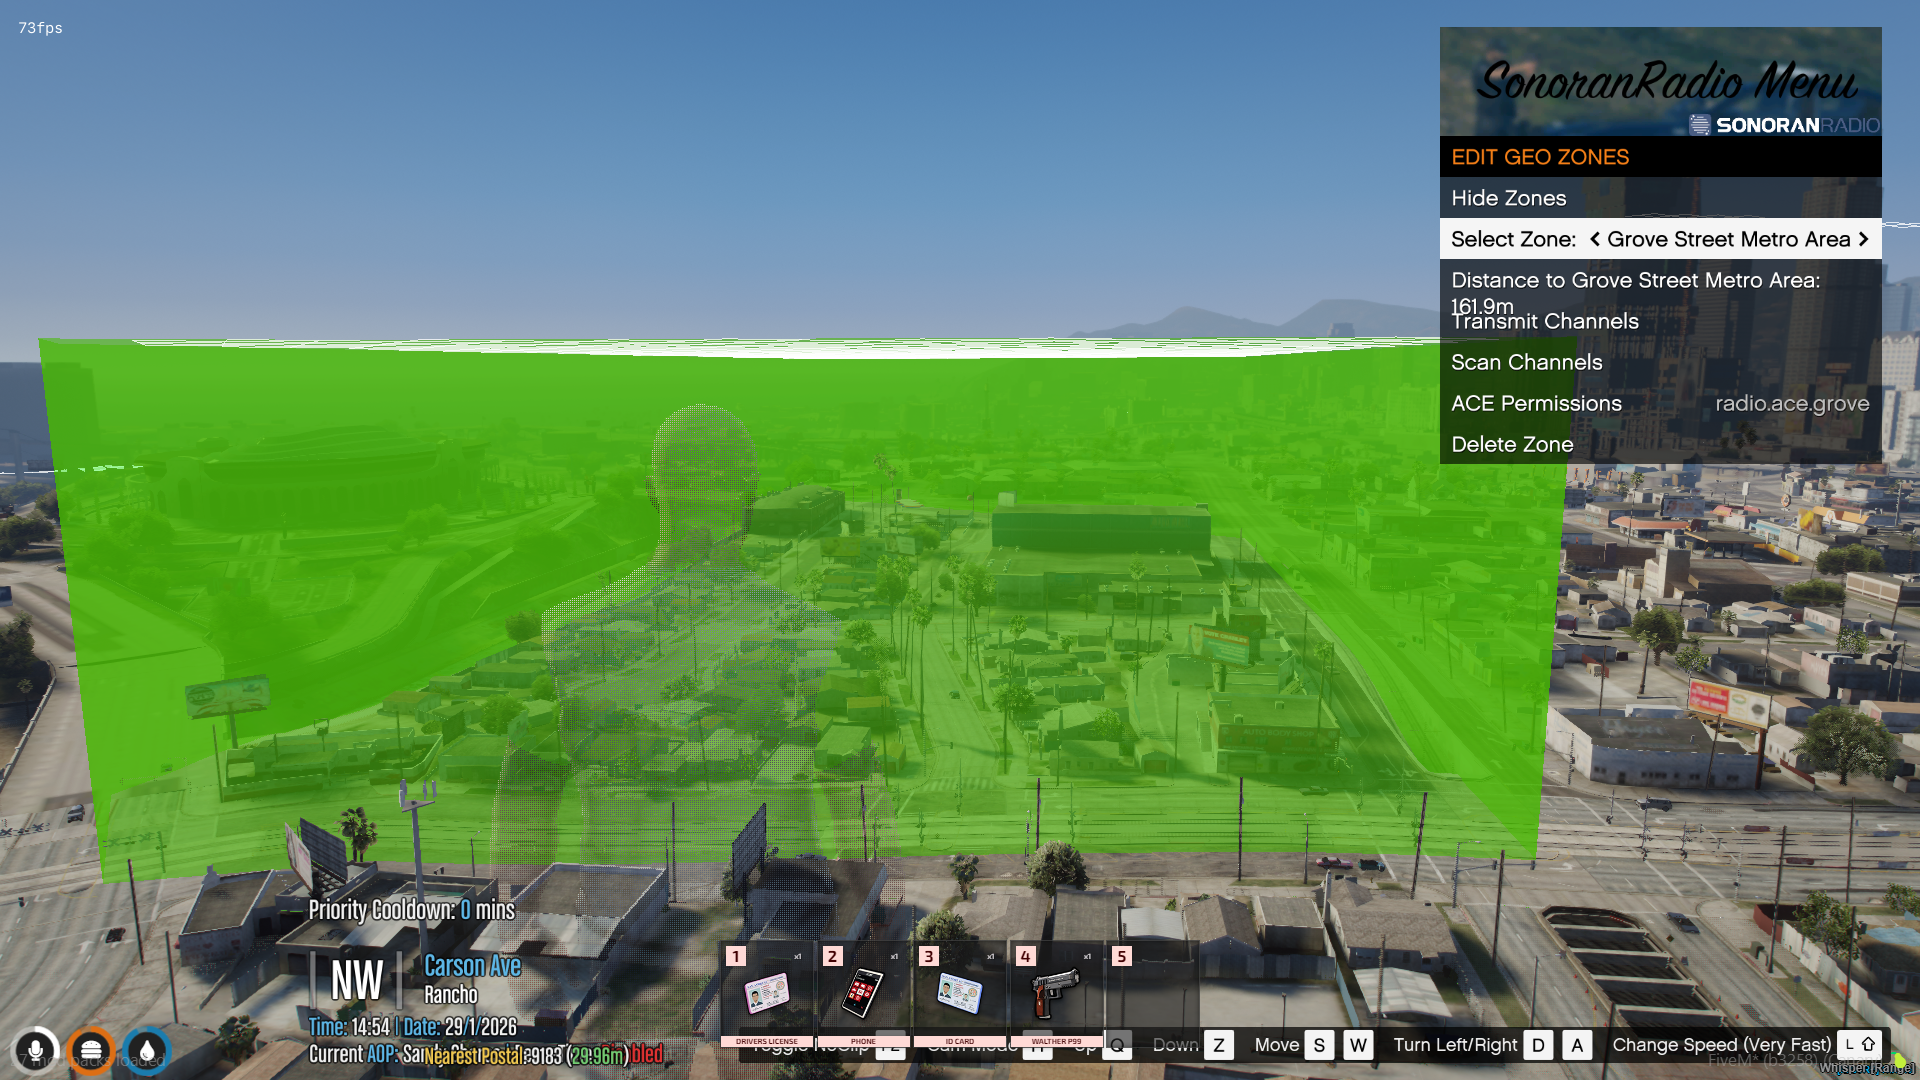The width and height of the screenshot is (1920, 1080).
Task: Click the left arrow of Select Zone
Action: click(1595, 239)
